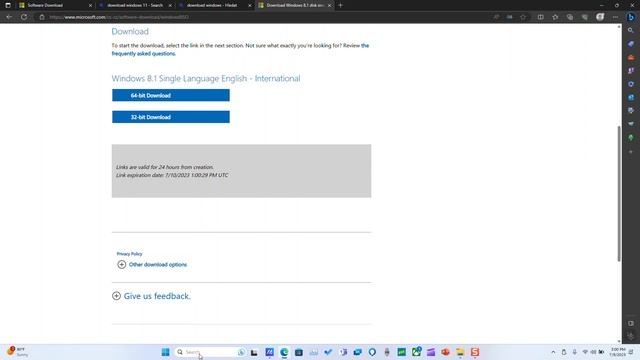Go back to the previous page
The height and width of the screenshot is (360, 640).
[9, 17]
